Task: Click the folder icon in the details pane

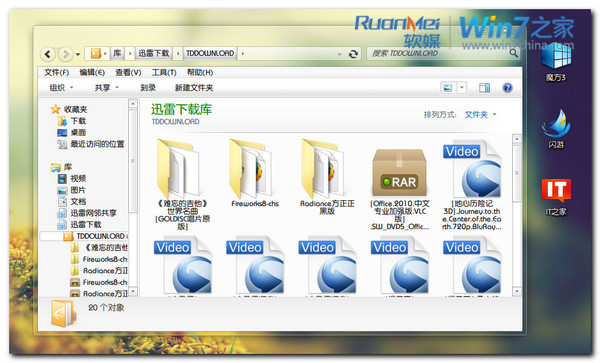Action: (63, 314)
